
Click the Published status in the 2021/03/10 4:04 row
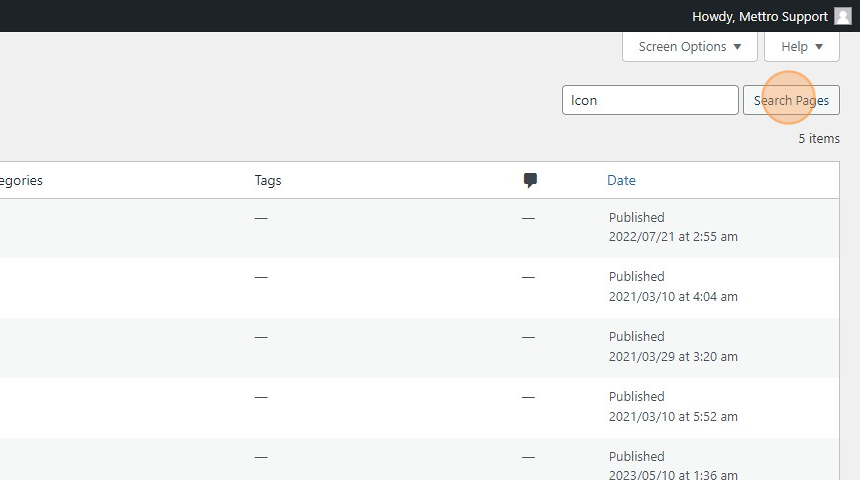pos(636,276)
